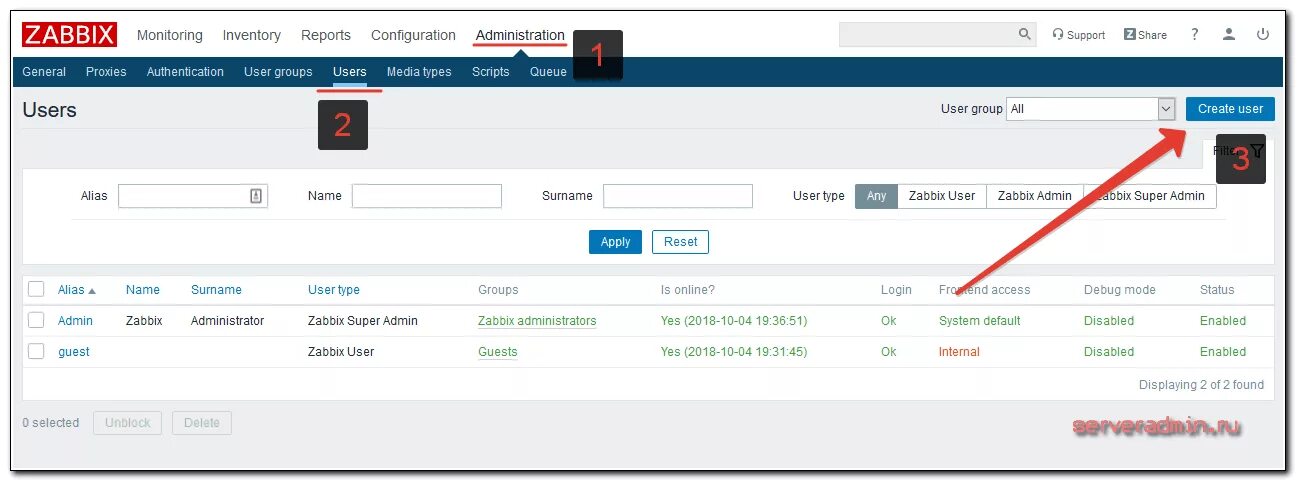Select Zabbix Admin type filter
Screen dimensions: 1297x482
[1035, 196]
